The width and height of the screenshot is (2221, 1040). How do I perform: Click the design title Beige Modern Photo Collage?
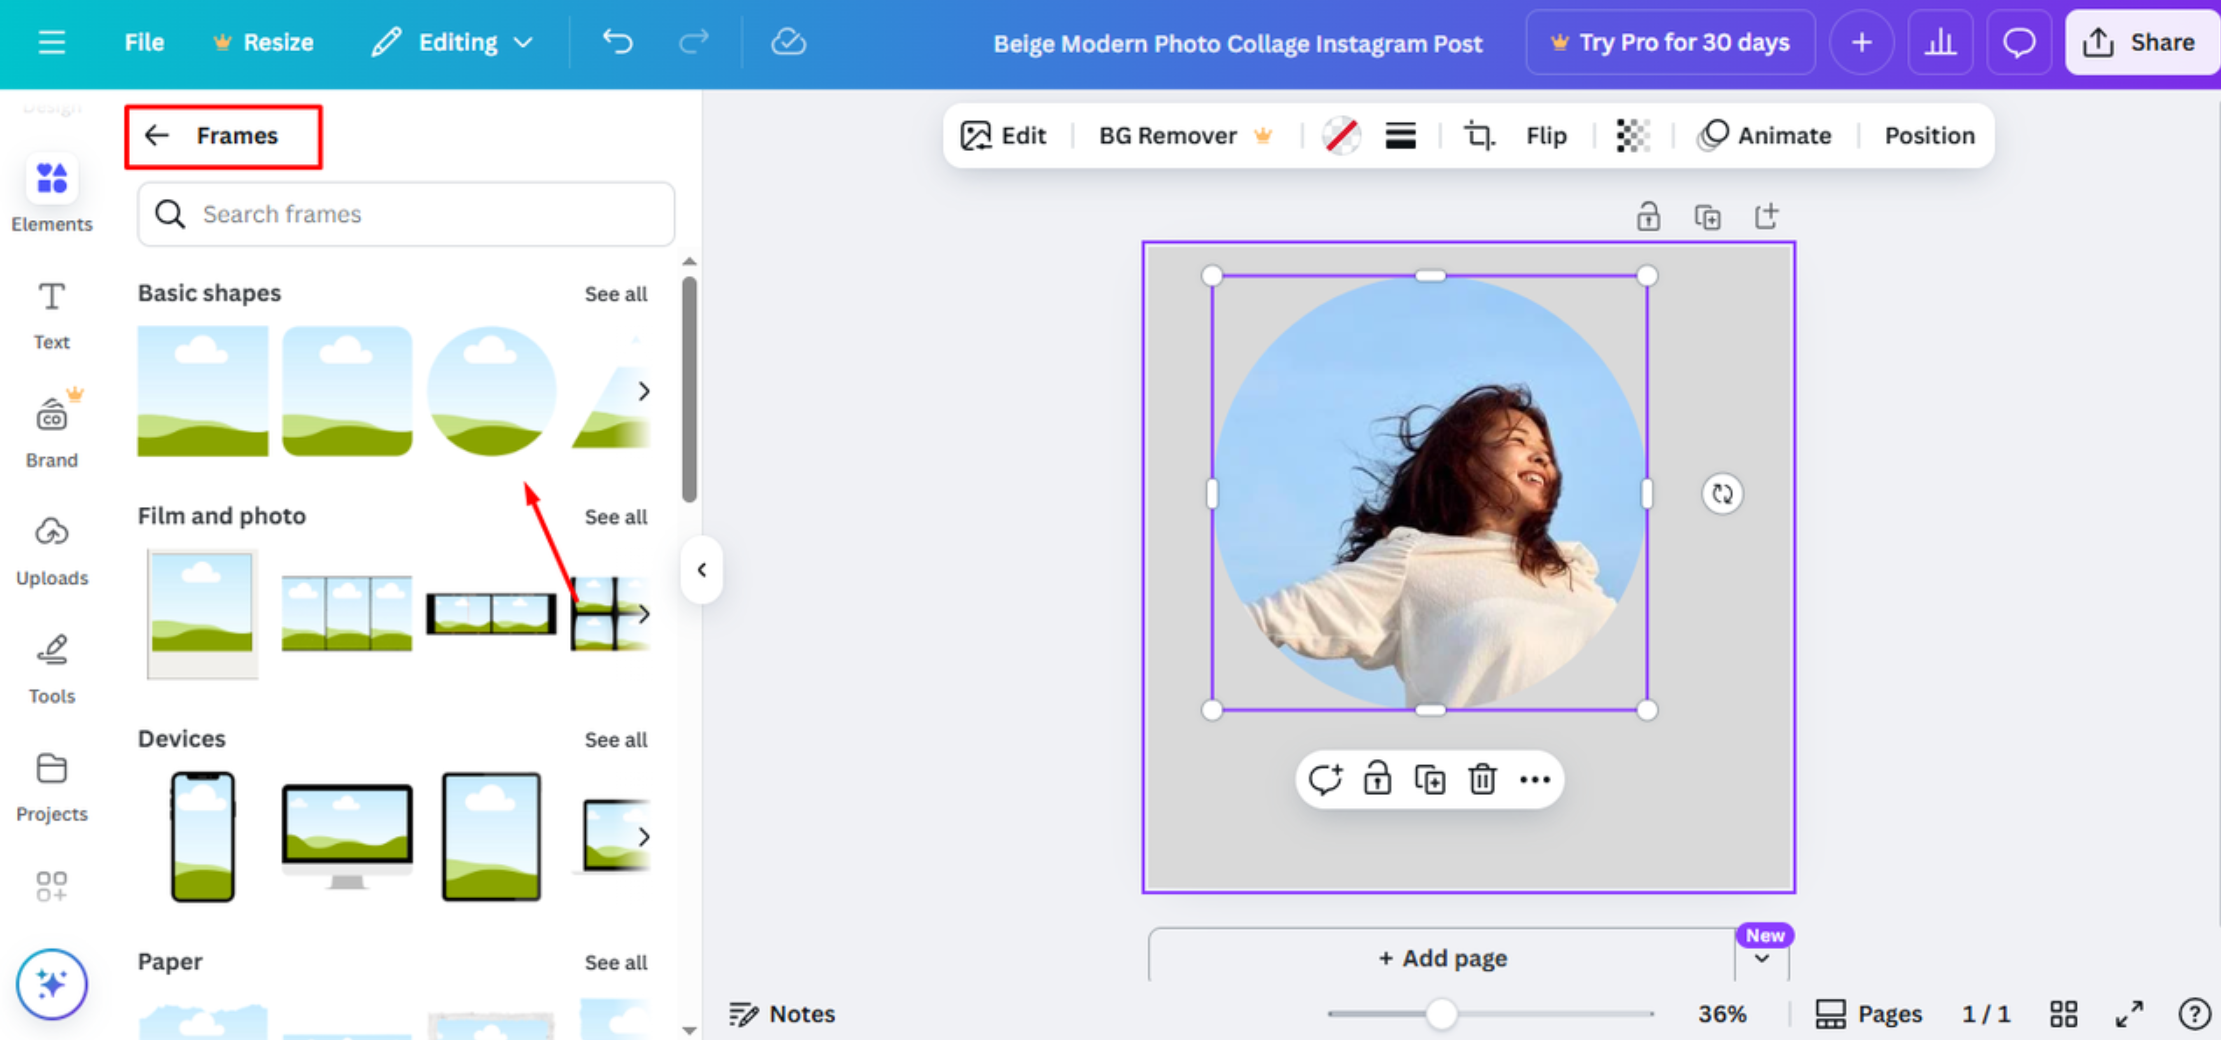click(1237, 44)
